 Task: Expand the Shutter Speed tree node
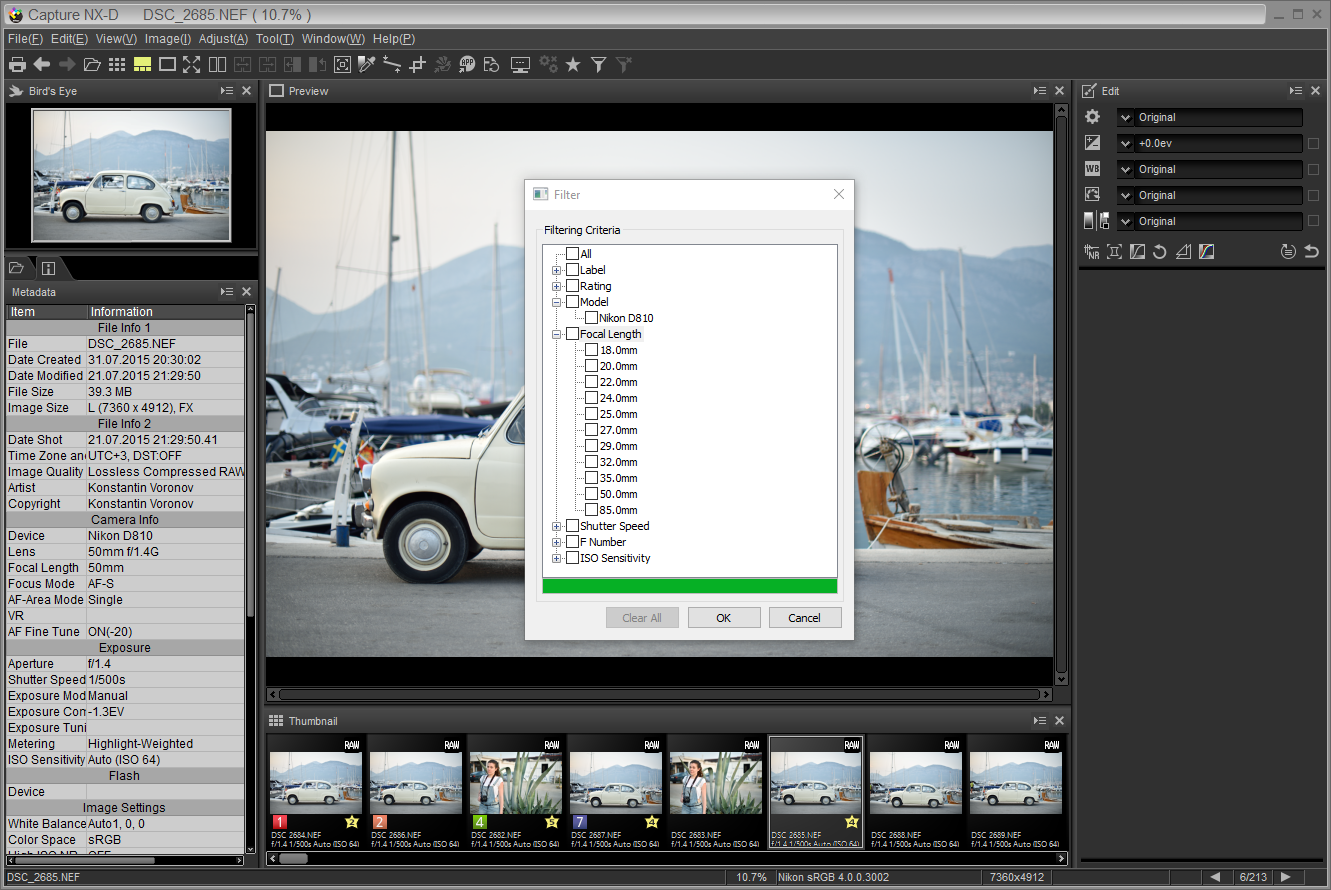(x=557, y=526)
